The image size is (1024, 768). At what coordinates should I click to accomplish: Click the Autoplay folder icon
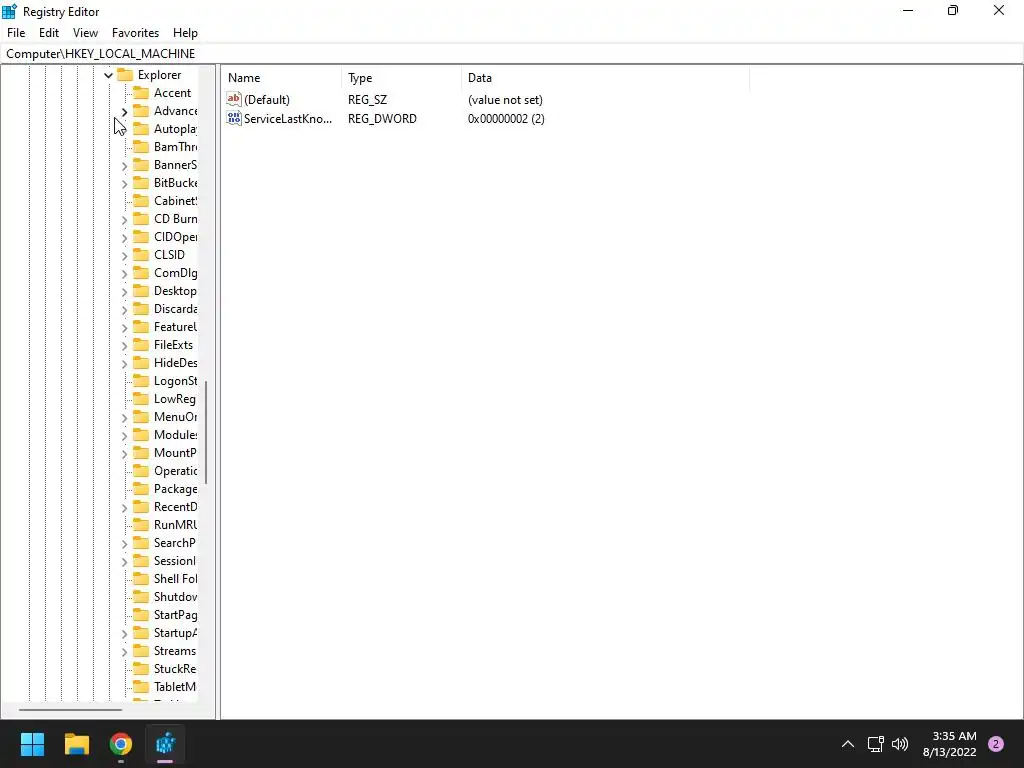click(141, 129)
